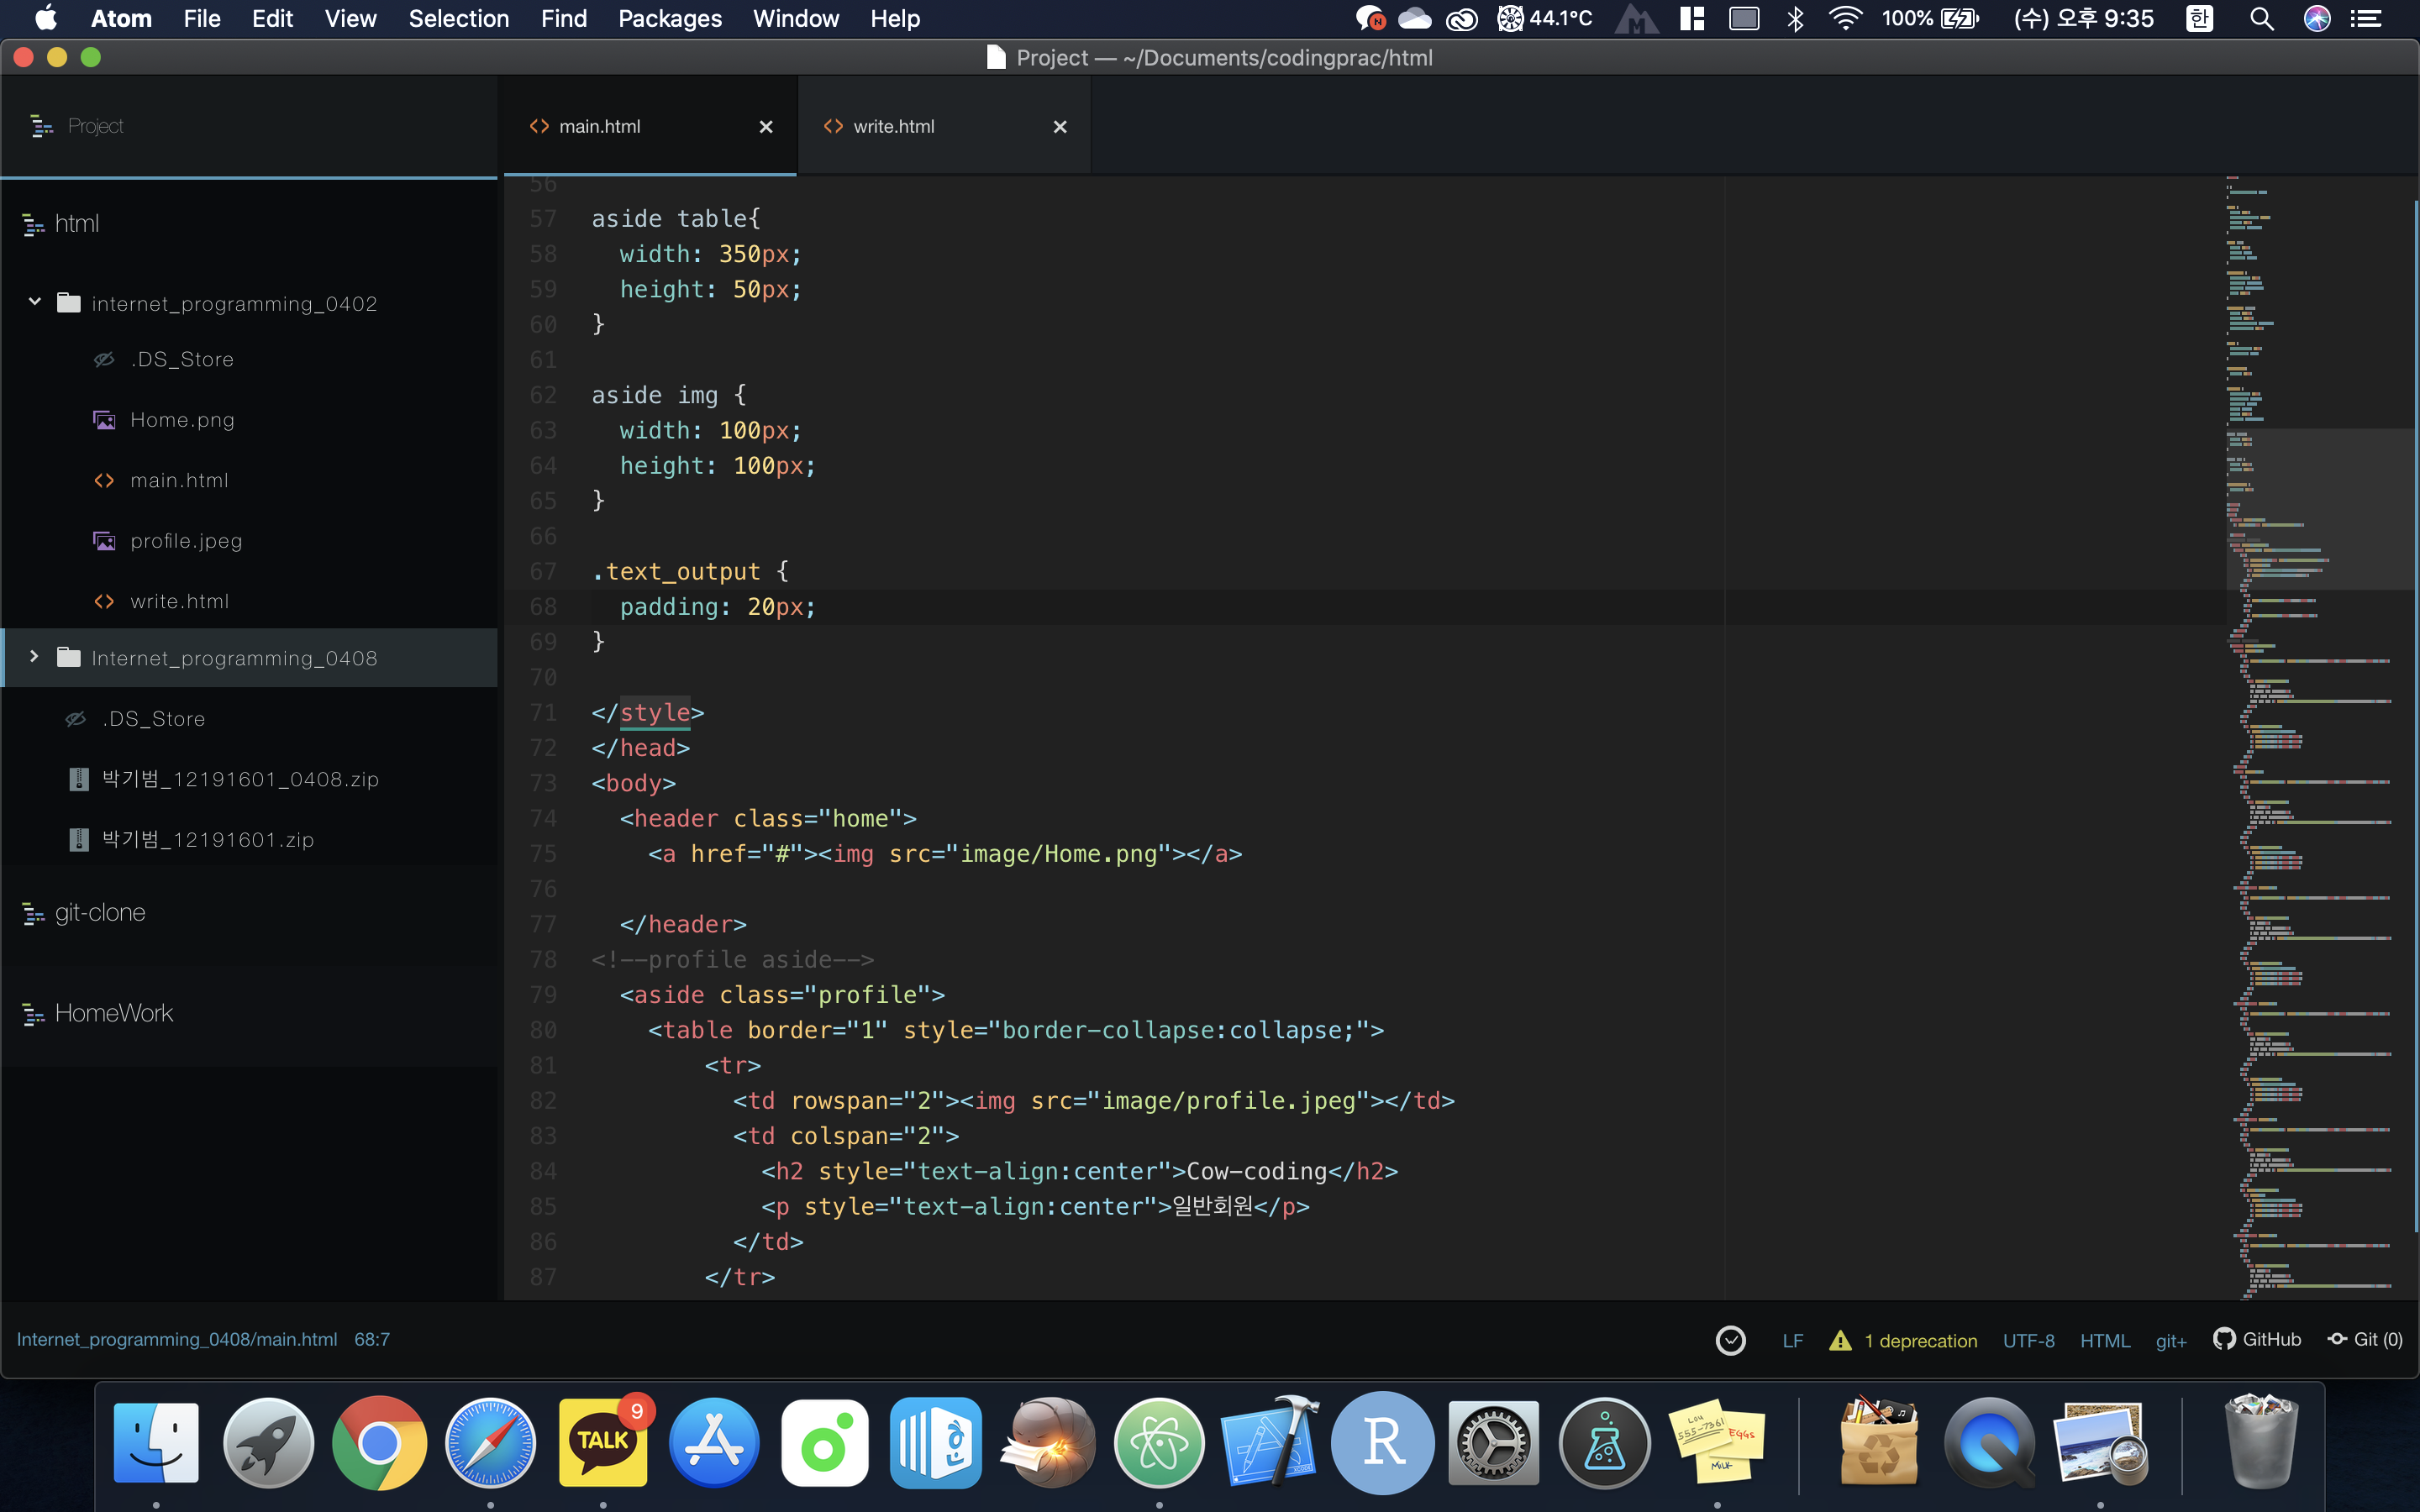Open the Packages menu
Viewport: 2420px width, 1512px height.
tap(669, 19)
